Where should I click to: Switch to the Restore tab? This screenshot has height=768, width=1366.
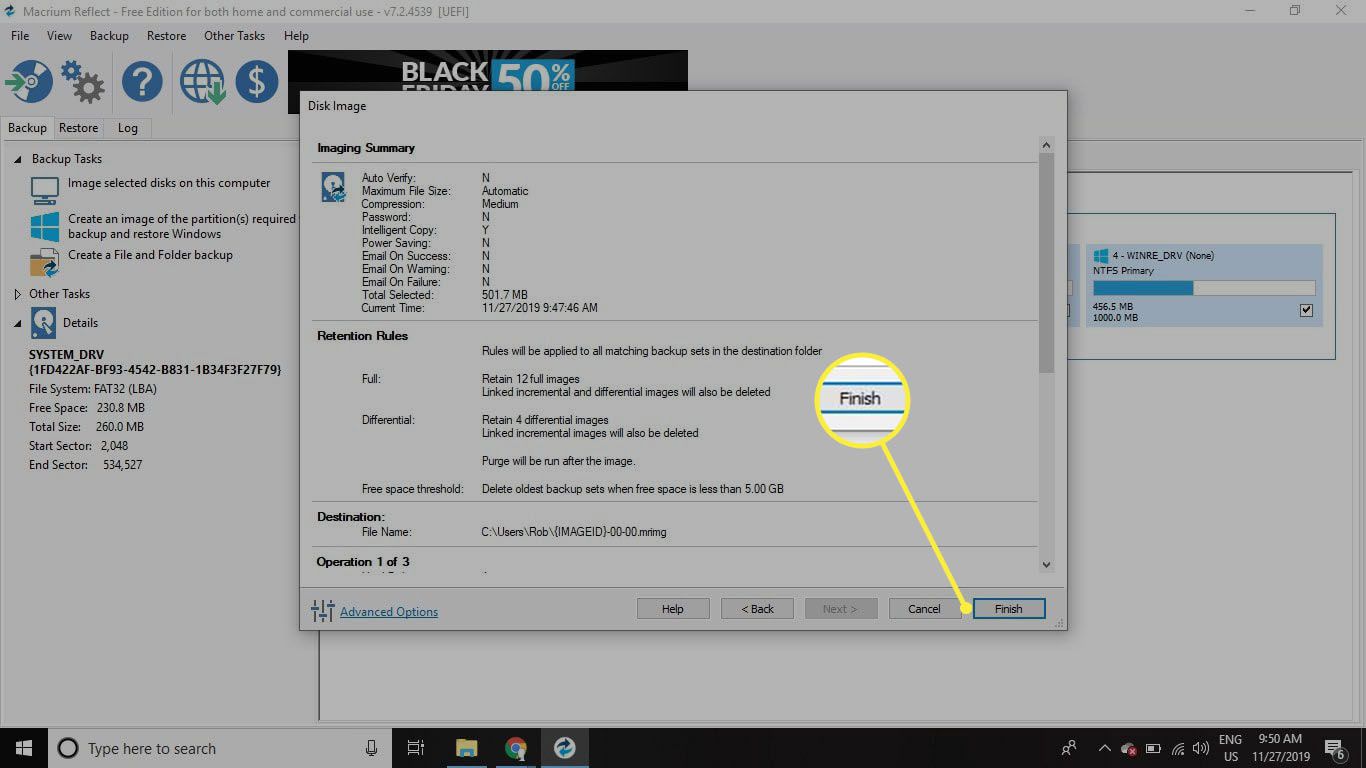point(78,128)
